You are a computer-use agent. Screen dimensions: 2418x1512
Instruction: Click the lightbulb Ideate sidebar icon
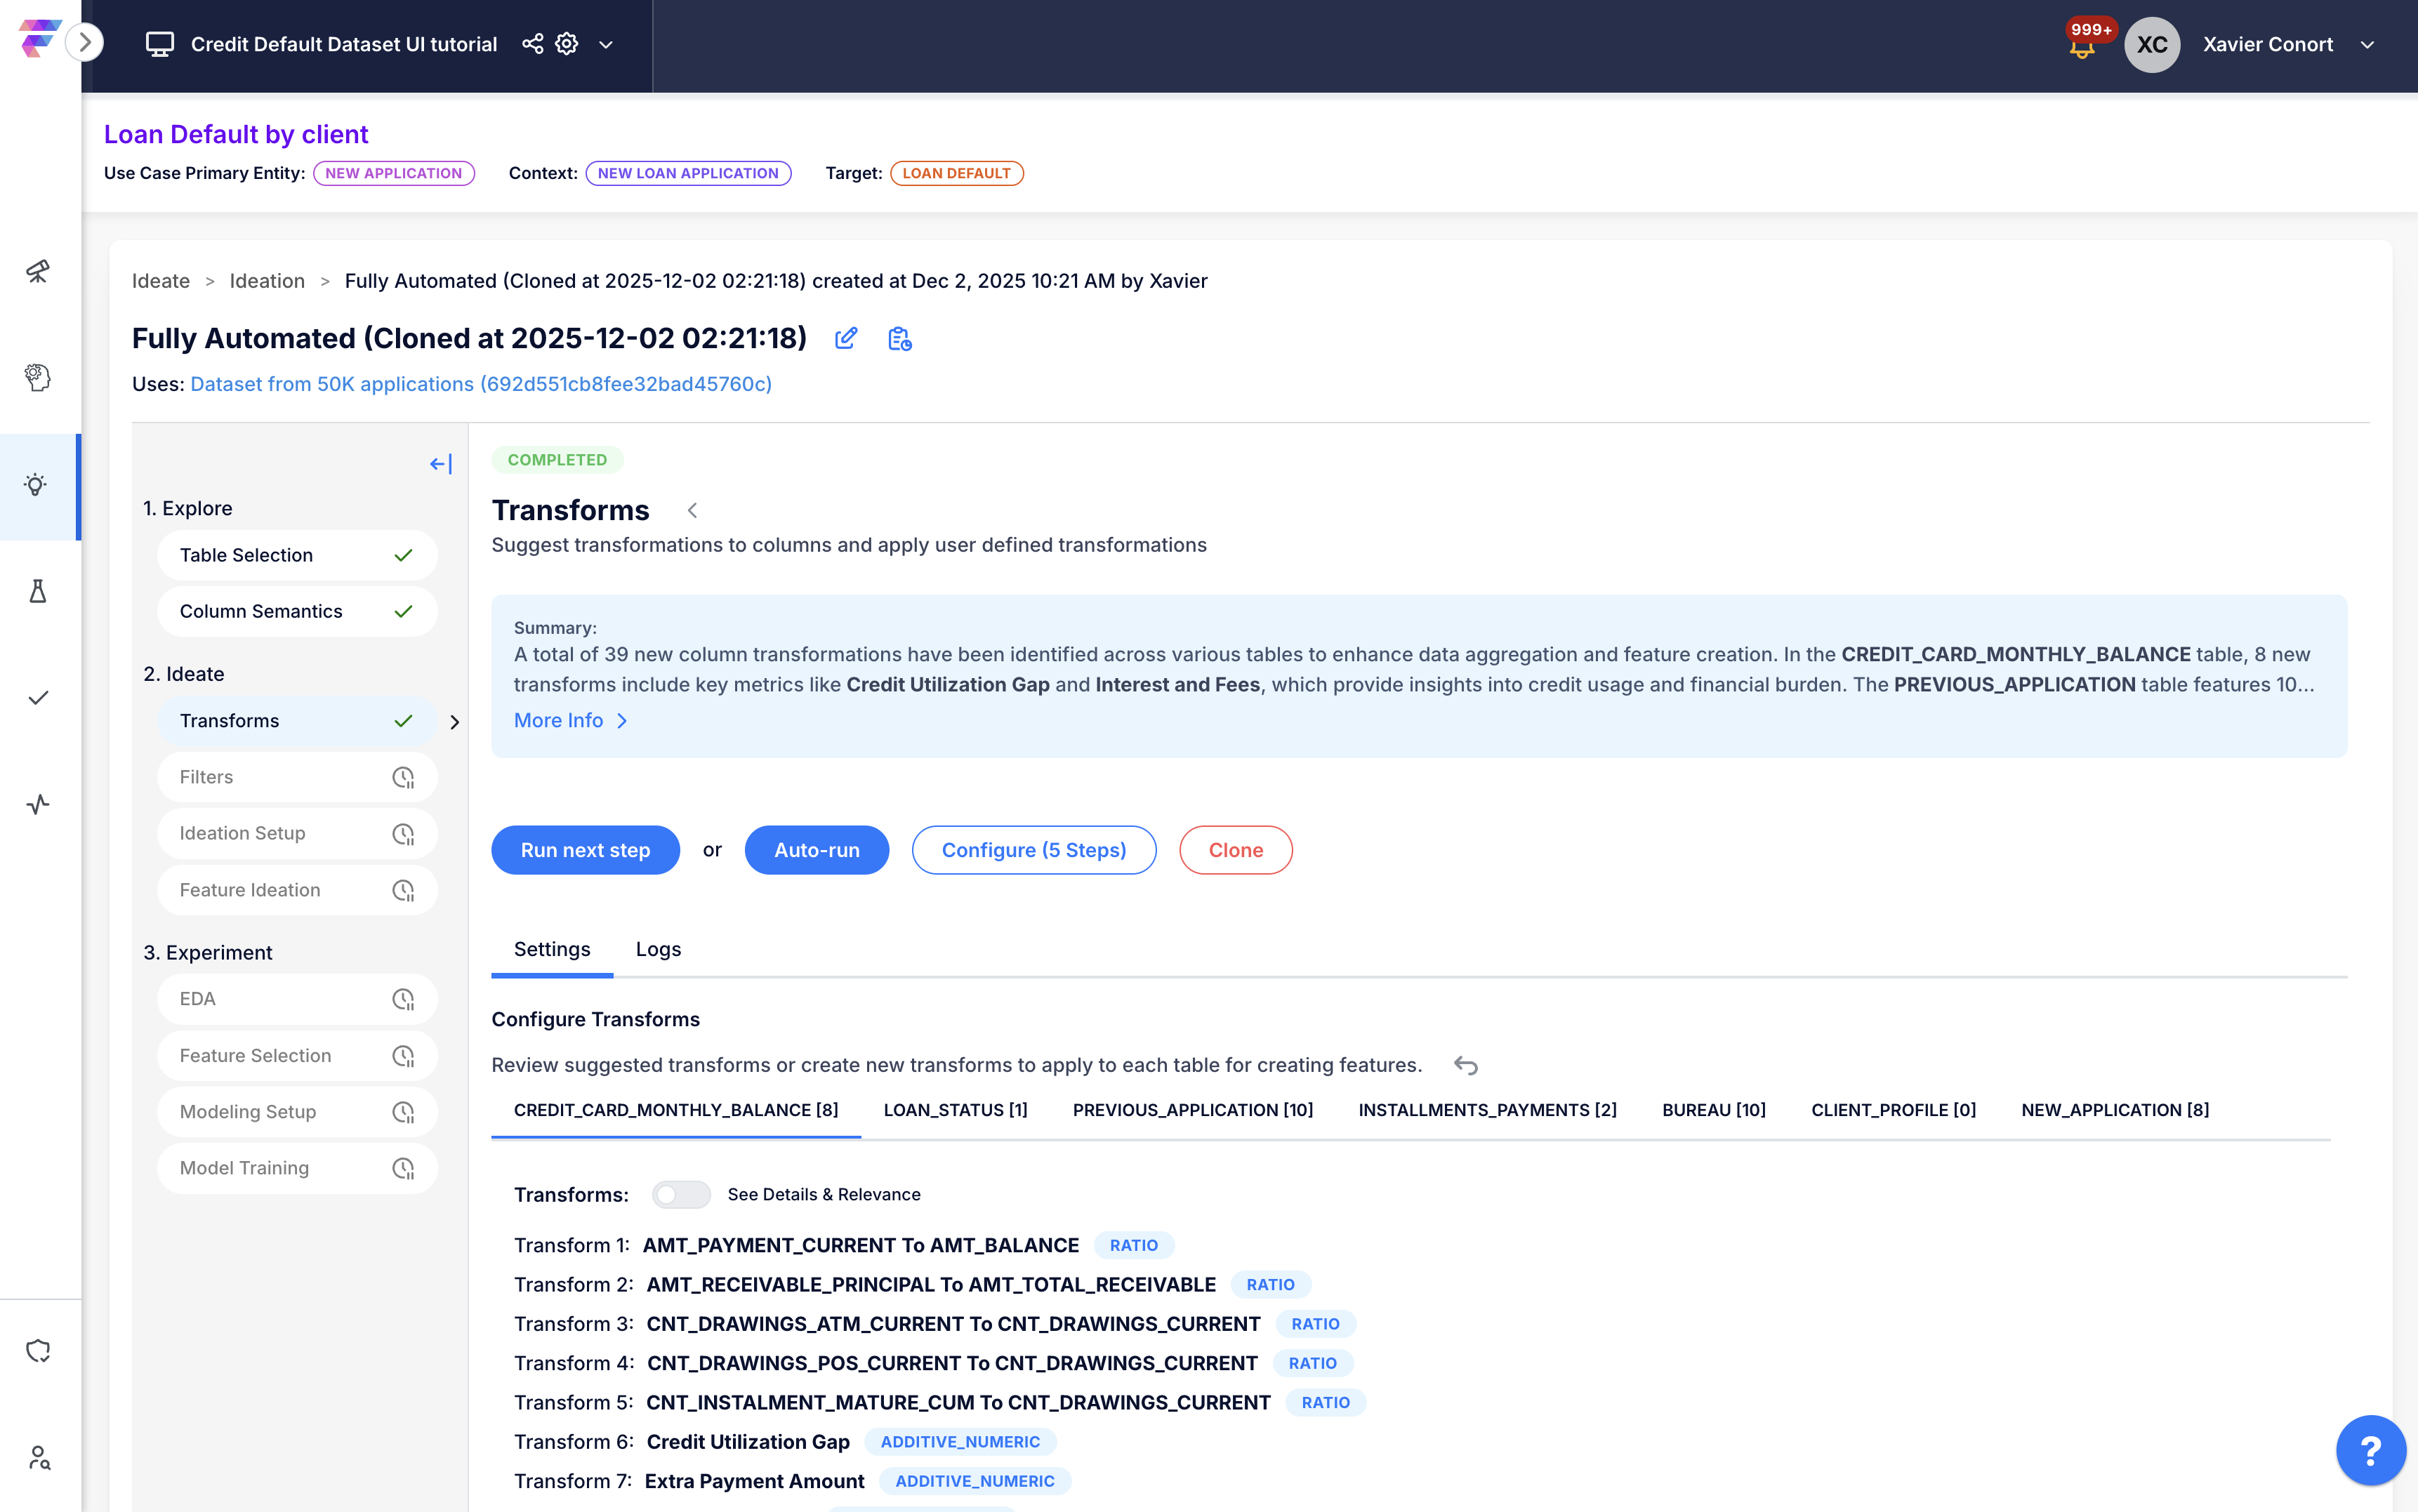(37, 486)
